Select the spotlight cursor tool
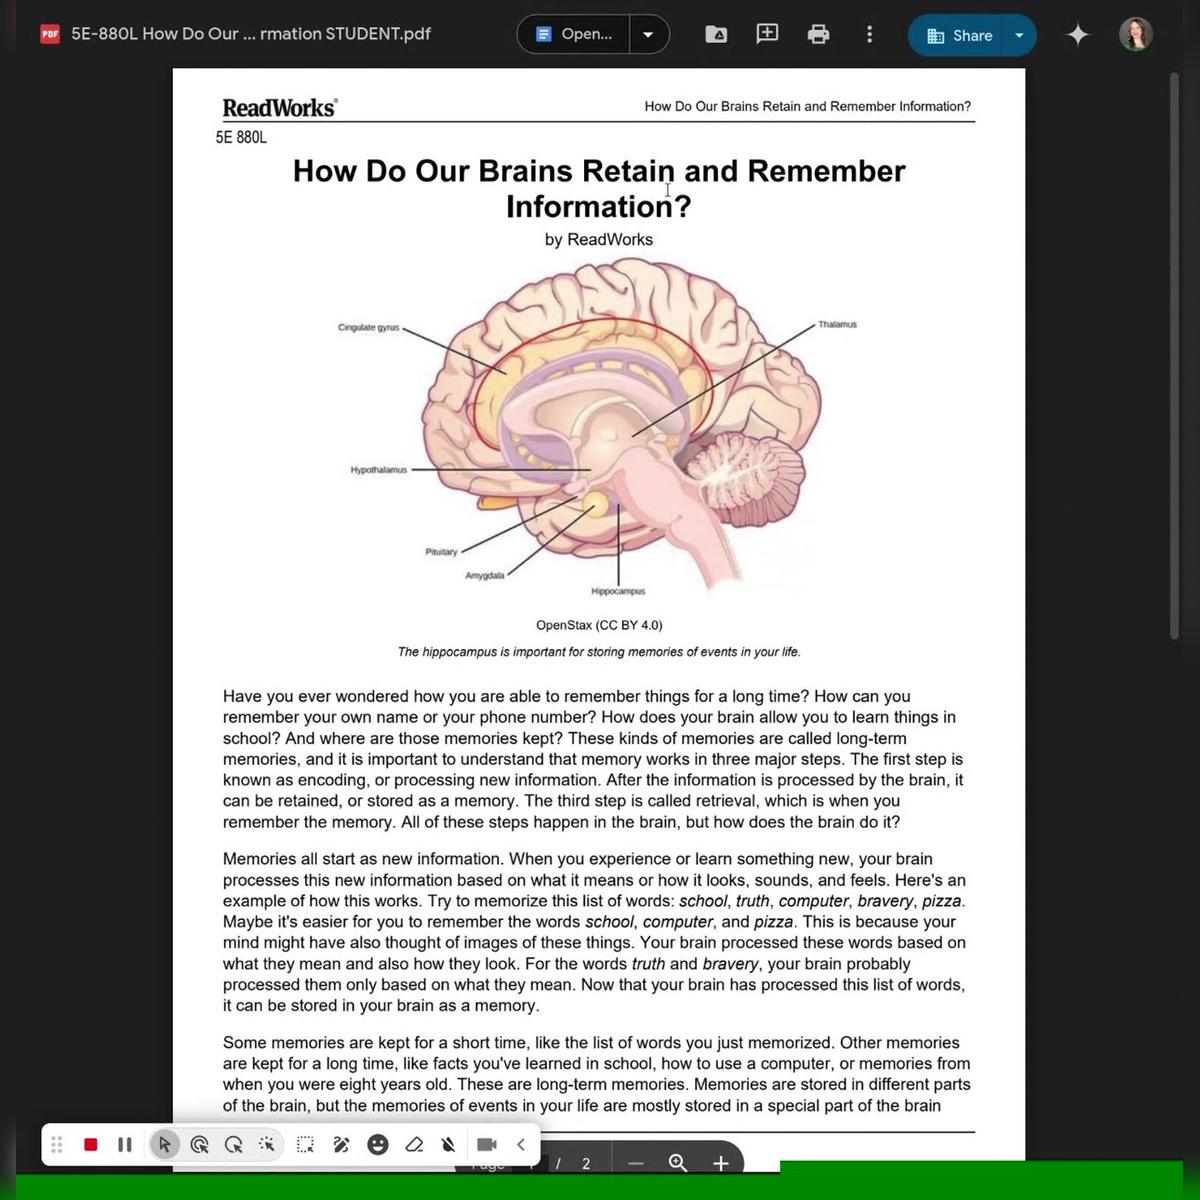1200x1200 pixels. (267, 1145)
